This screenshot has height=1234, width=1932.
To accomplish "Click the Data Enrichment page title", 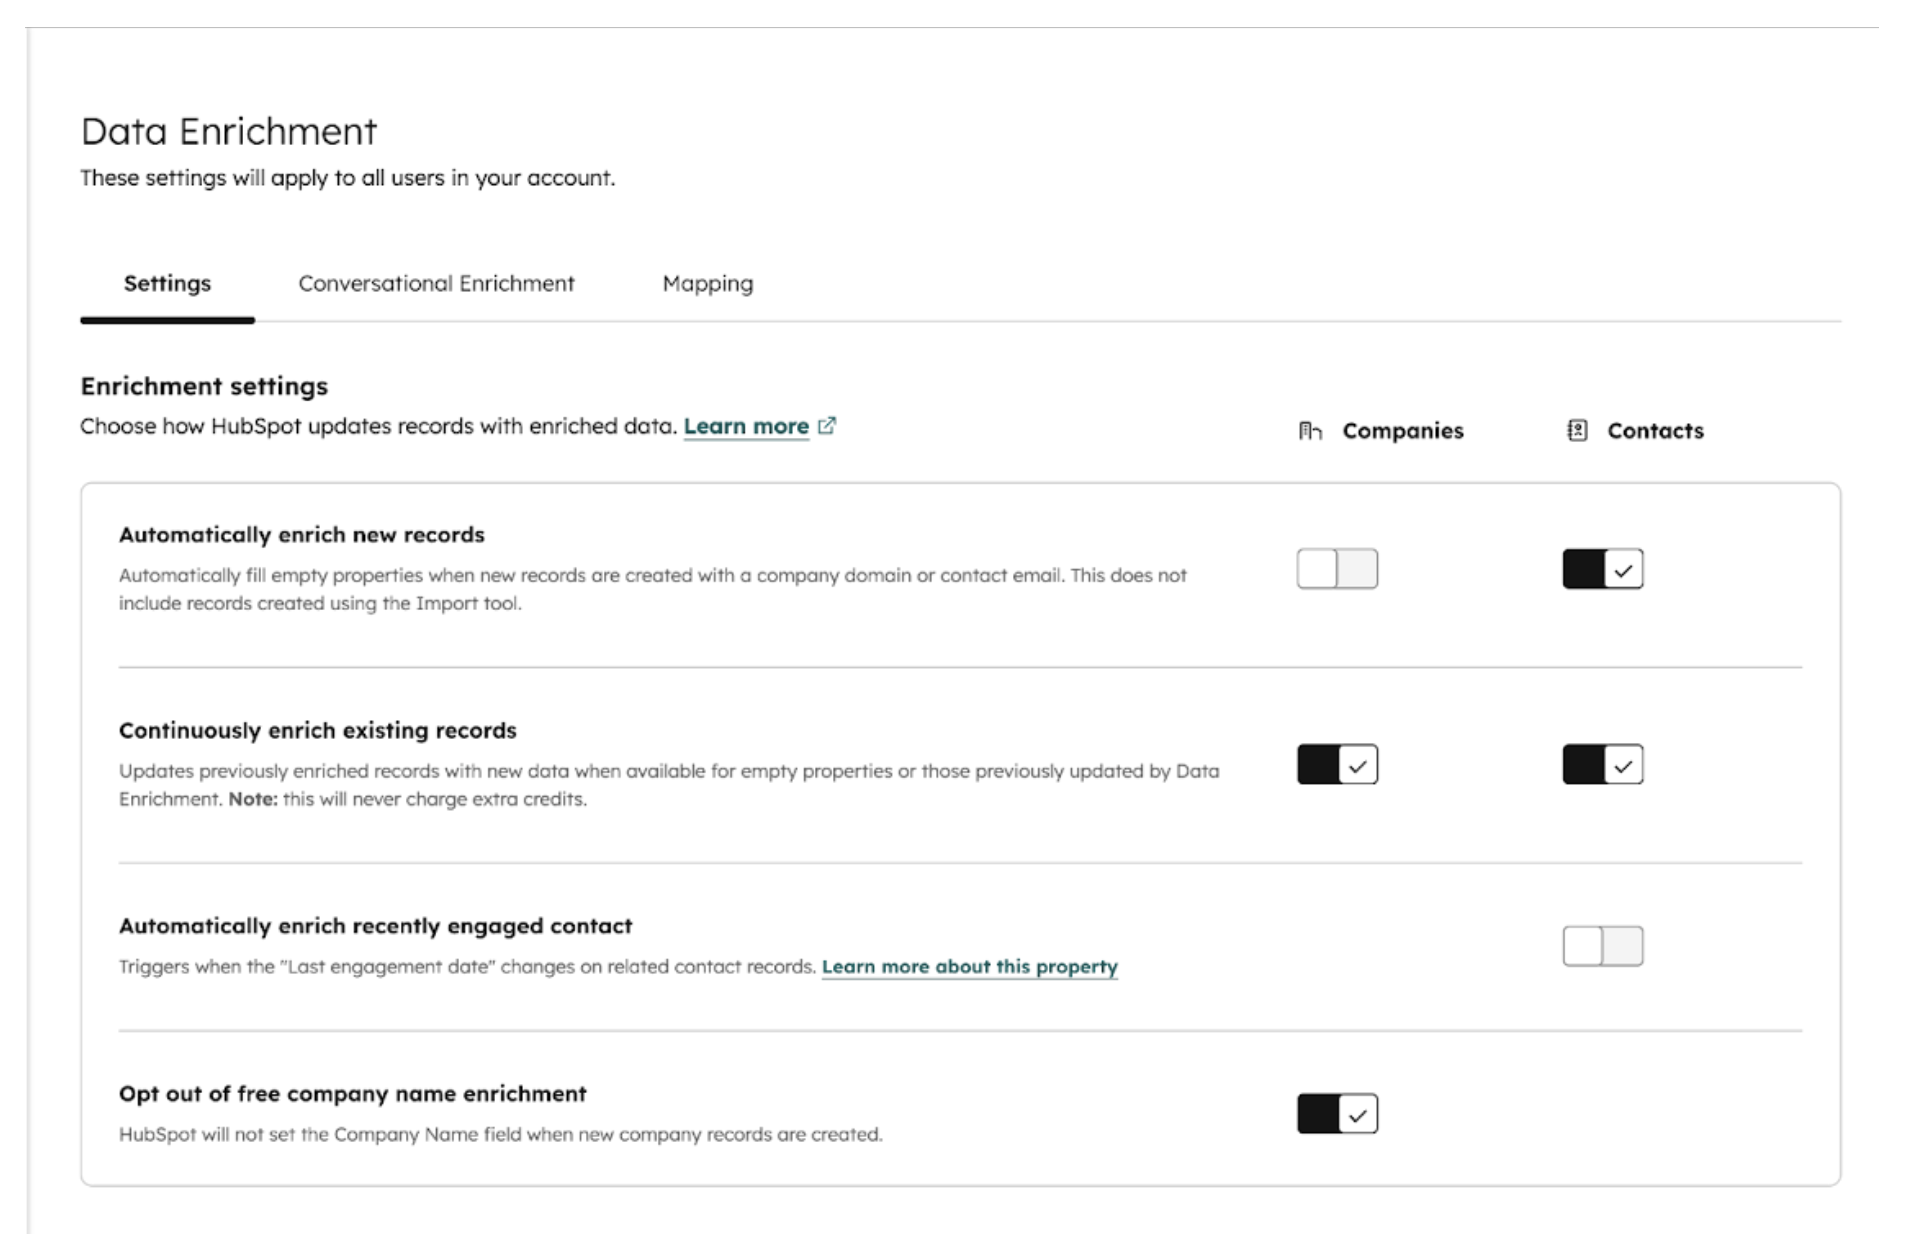I will point(229,132).
